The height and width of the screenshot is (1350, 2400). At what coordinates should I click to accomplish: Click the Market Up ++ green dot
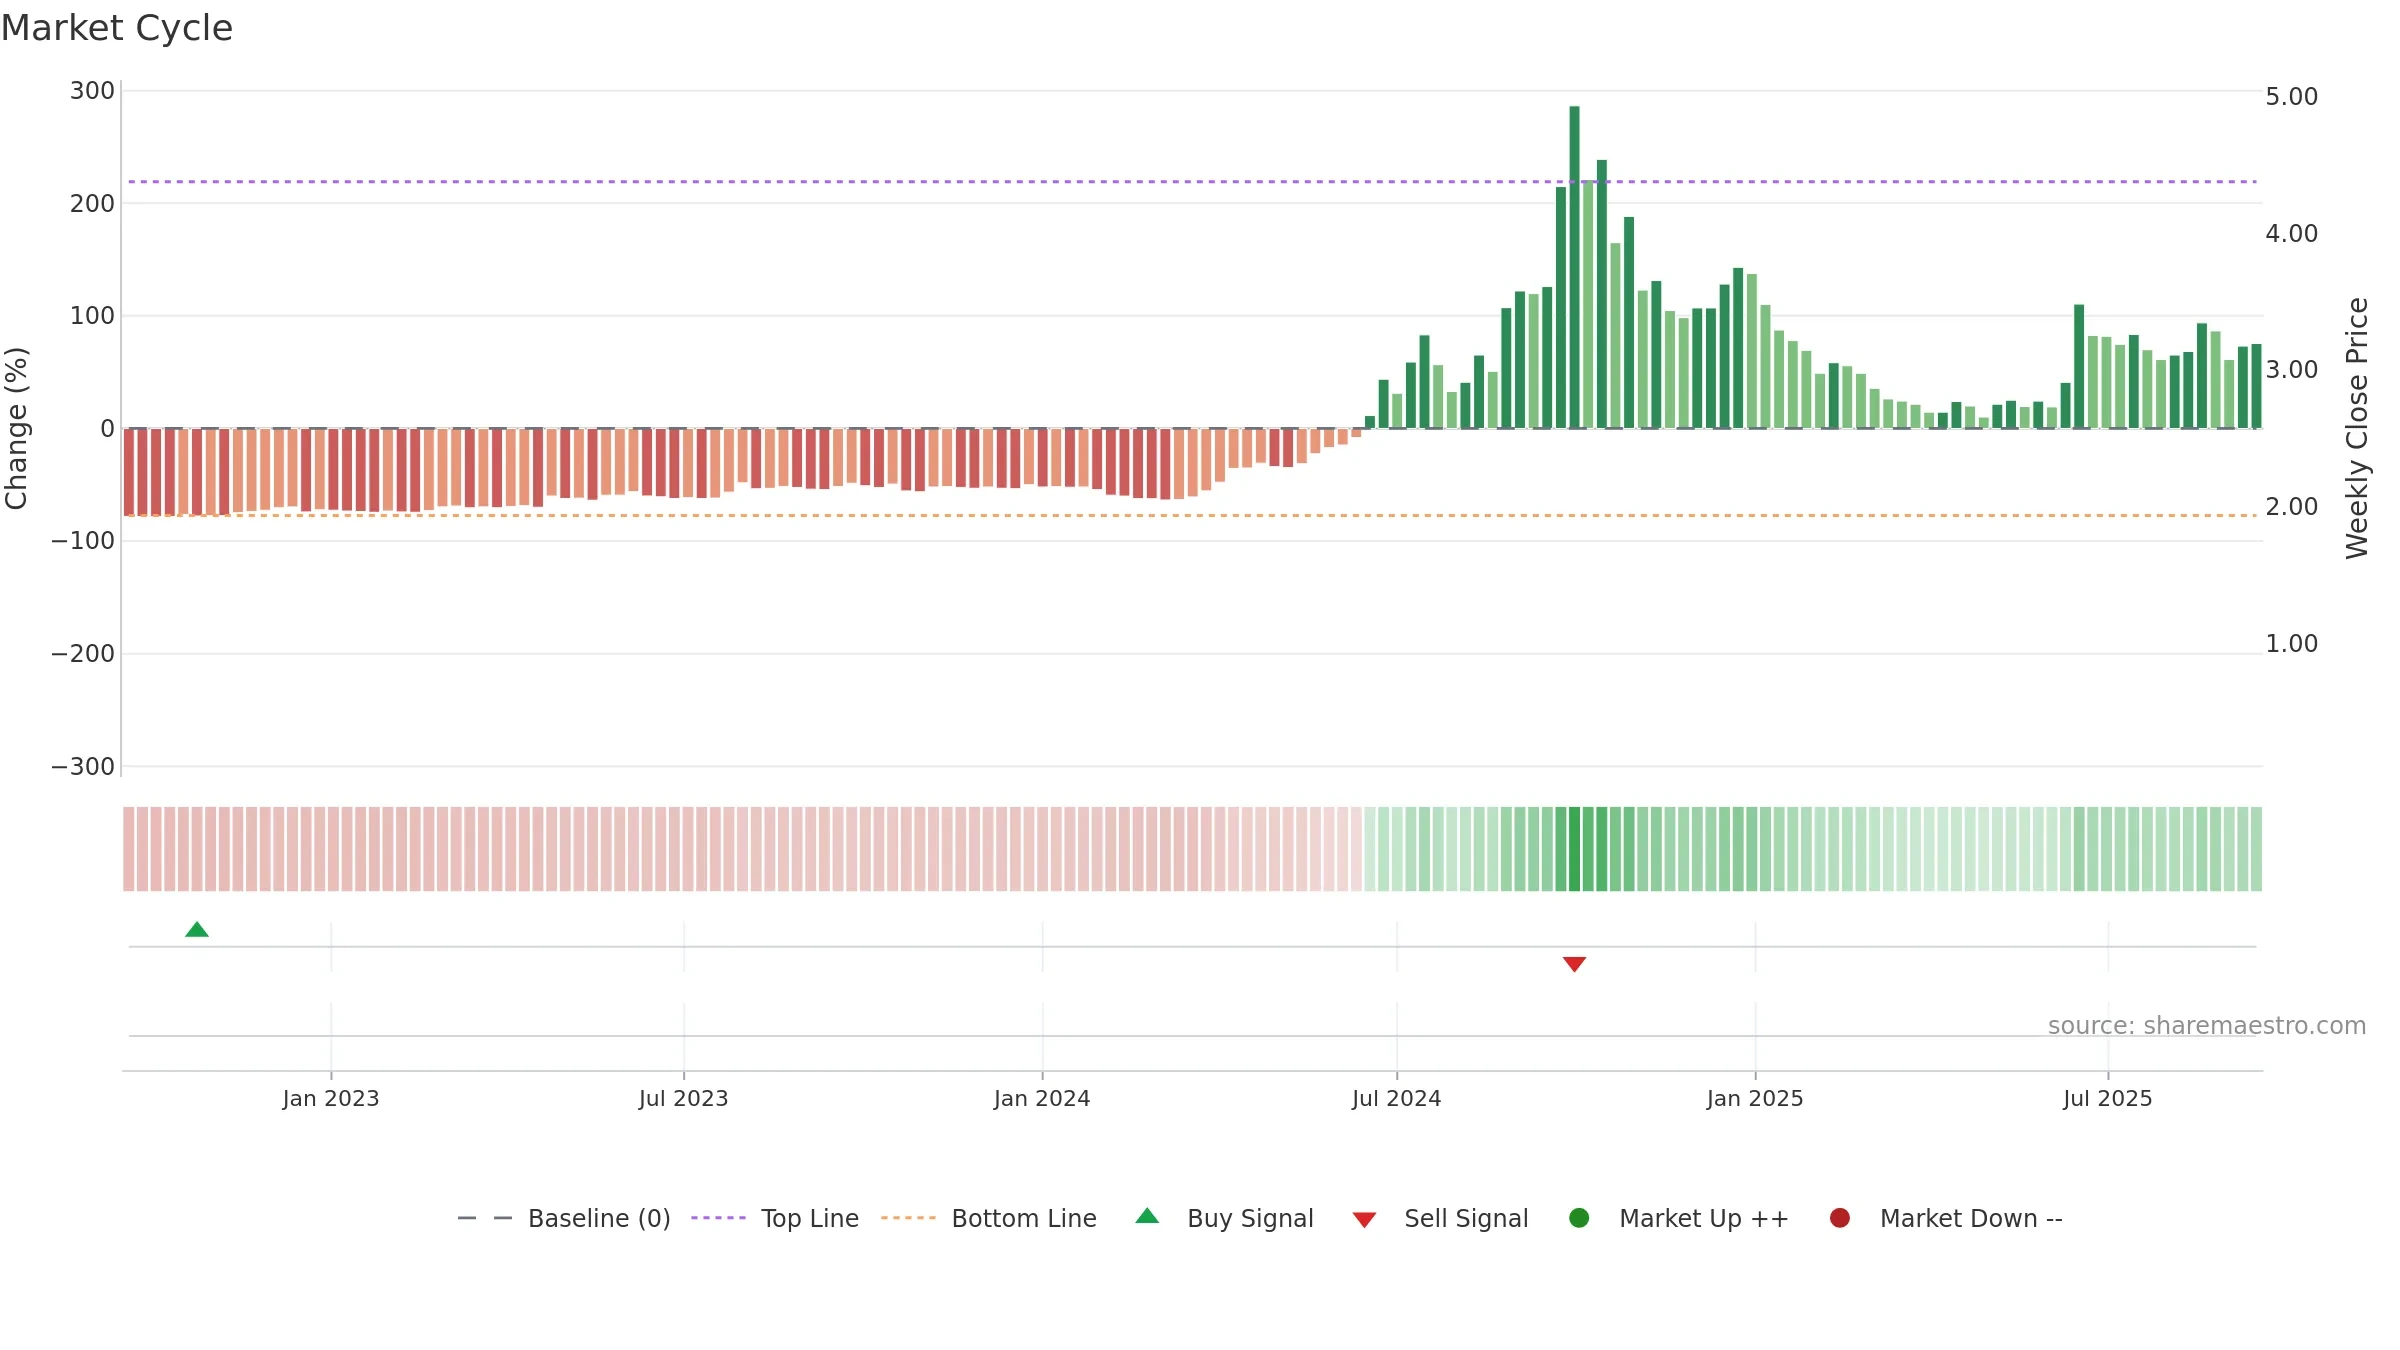coord(1579,1218)
